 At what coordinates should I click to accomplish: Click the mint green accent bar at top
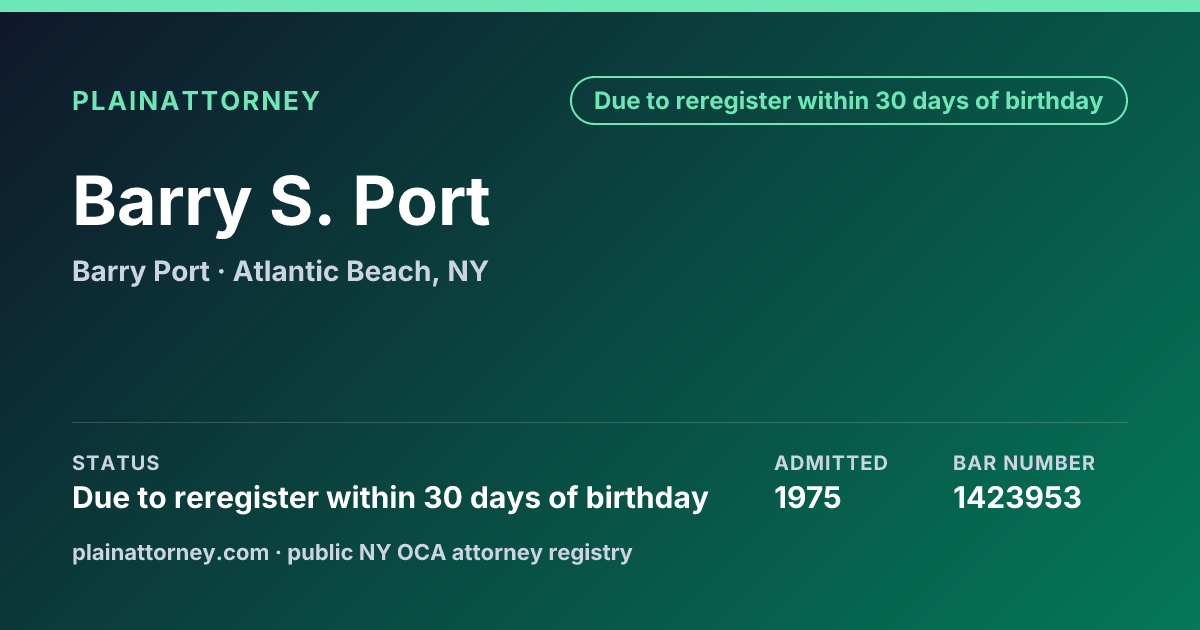click(x=600, y=6)
